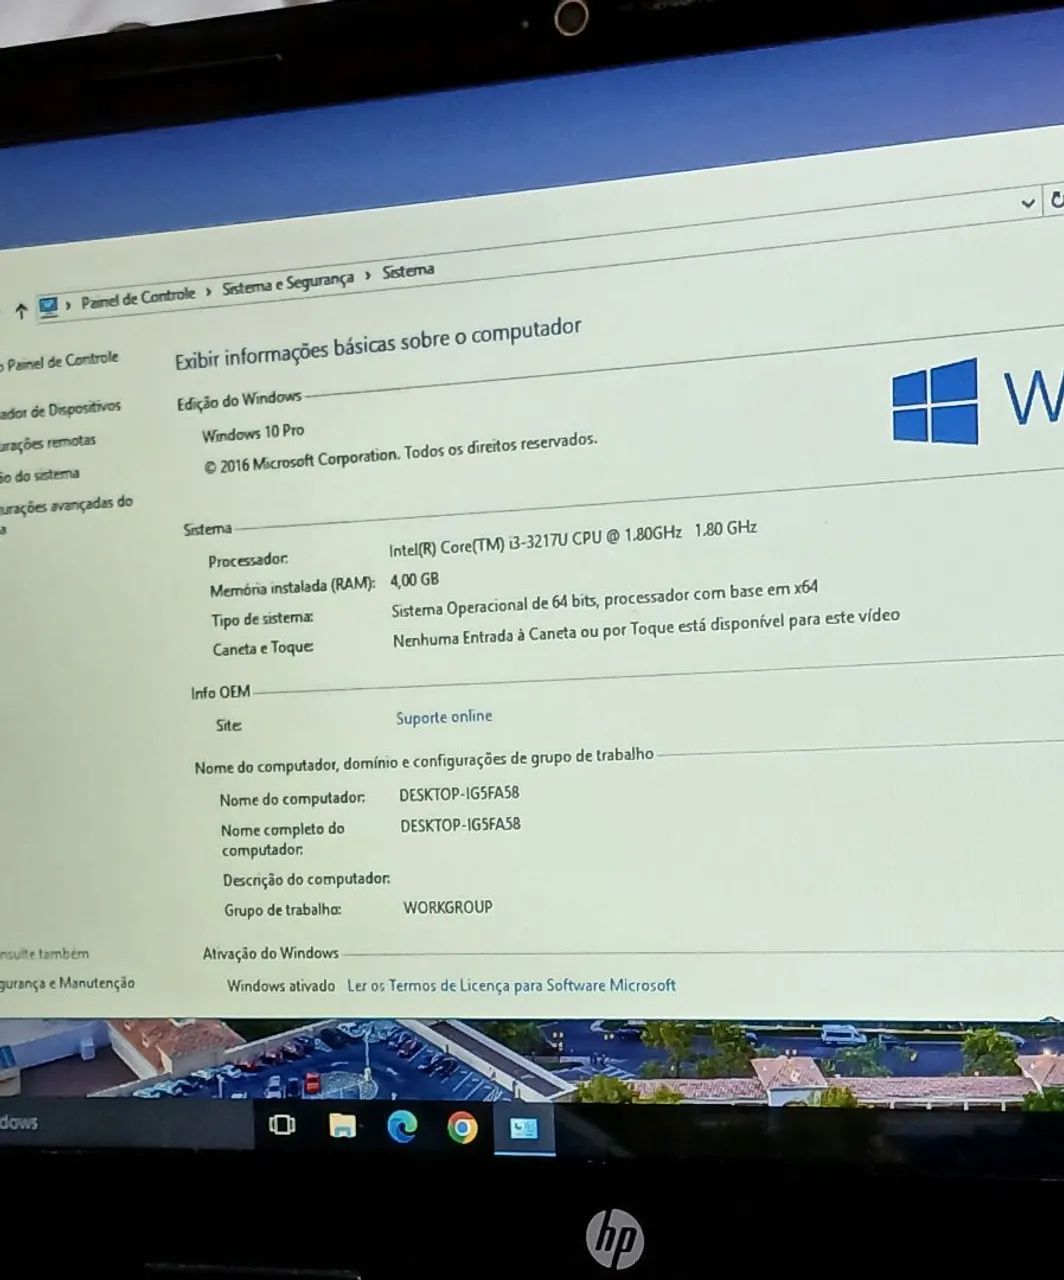
Task: Open Task View on the taskbar
Action: click(x=282, y=1125)
